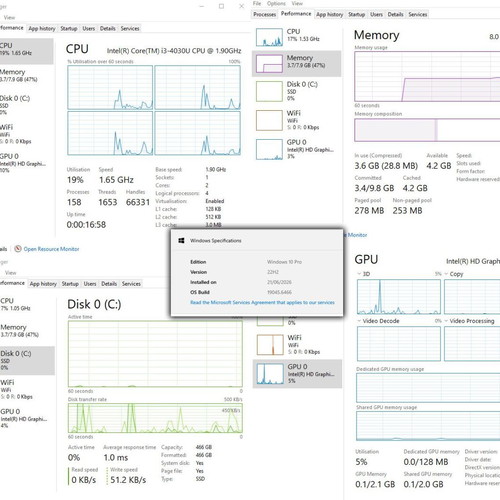The height and width of the screenshot is (500, 500).
Task: Select Disk 0 thumbnail in Memory window sidebar
Action: 269,91
